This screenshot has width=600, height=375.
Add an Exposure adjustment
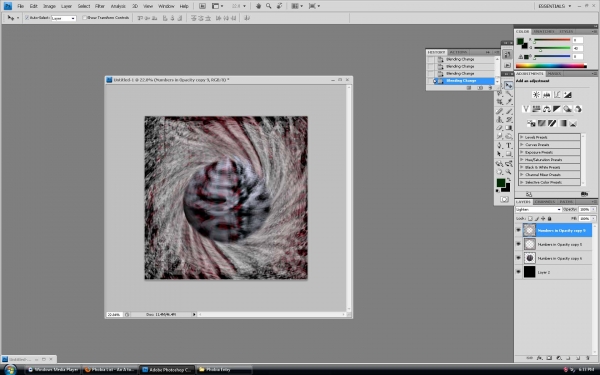pos(567,95)
